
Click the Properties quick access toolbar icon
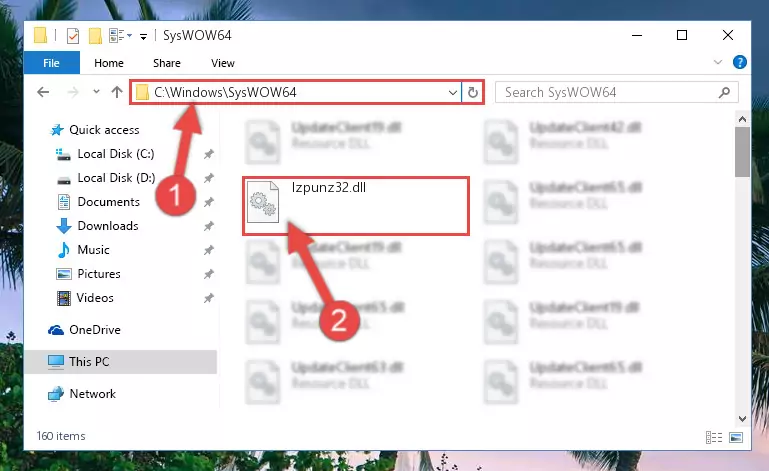tap(73, 35)
